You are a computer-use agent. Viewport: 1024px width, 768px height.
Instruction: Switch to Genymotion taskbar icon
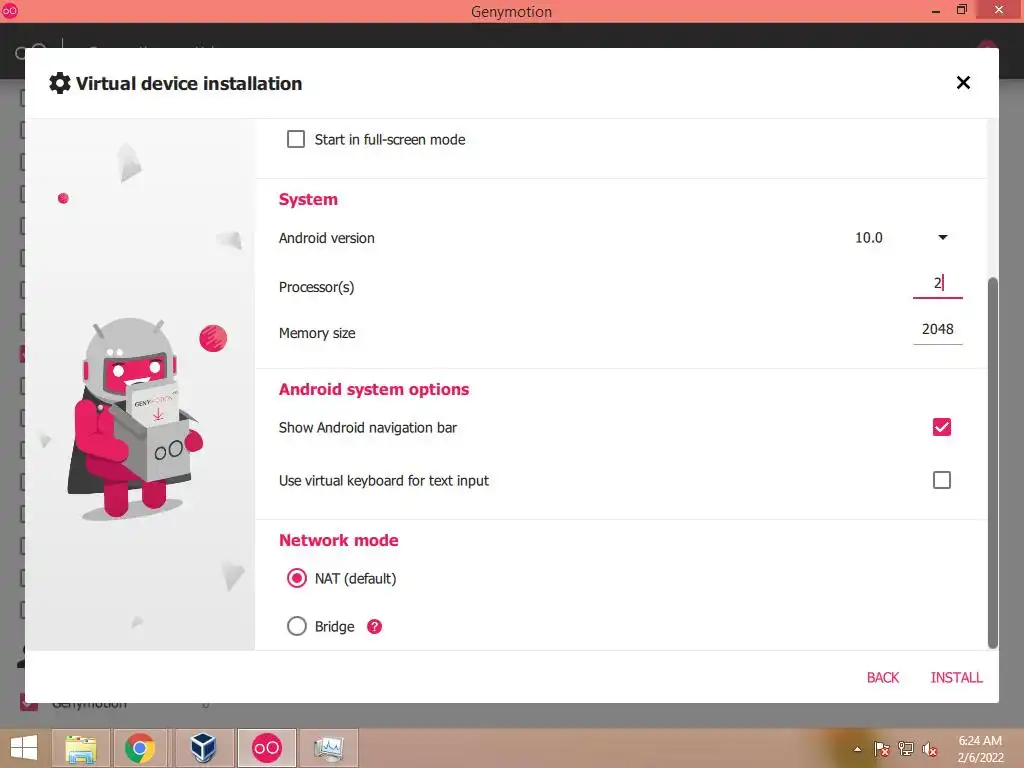[x=266, y=748]
